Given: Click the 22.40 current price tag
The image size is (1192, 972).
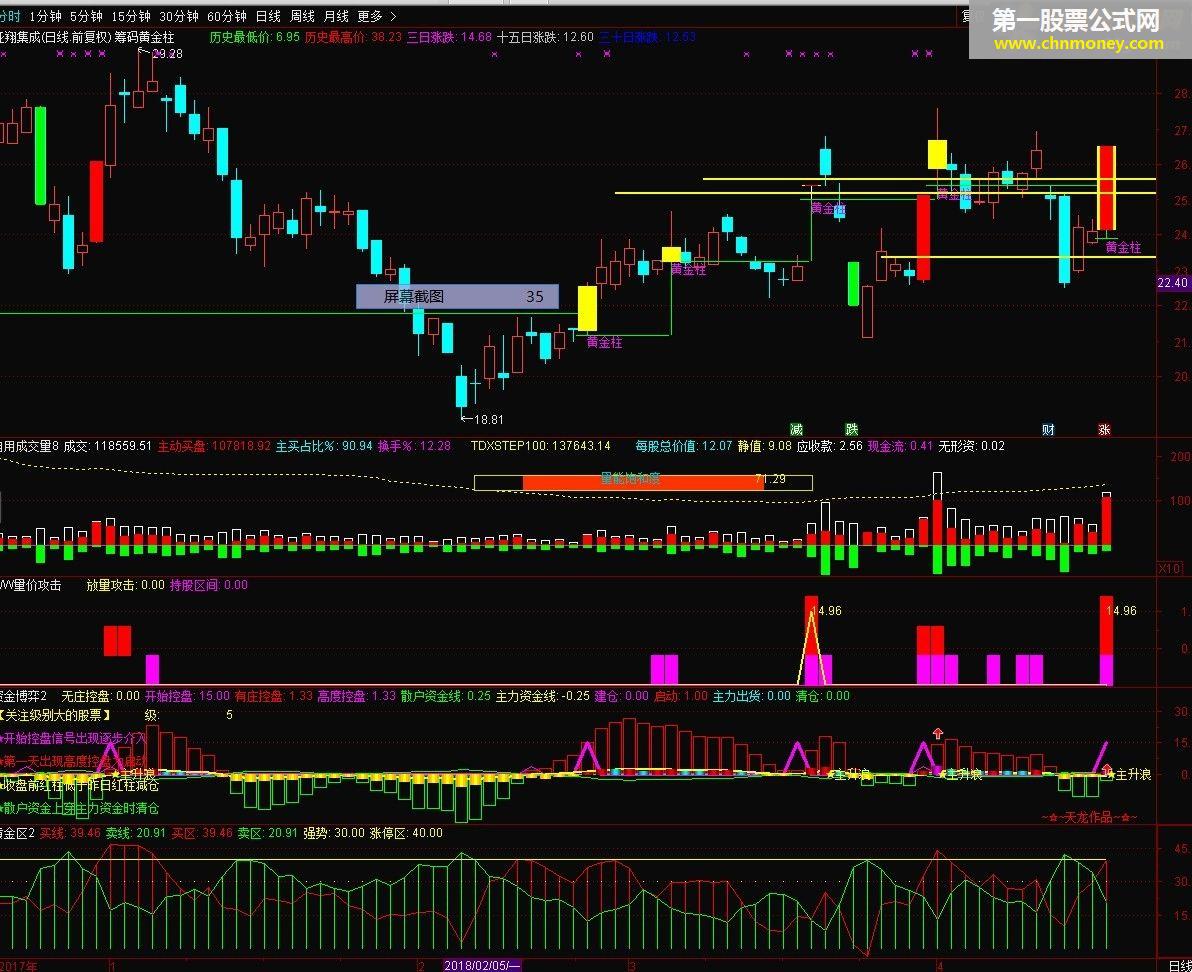Looking at the screenshot, I should [x=1172, y=283].
